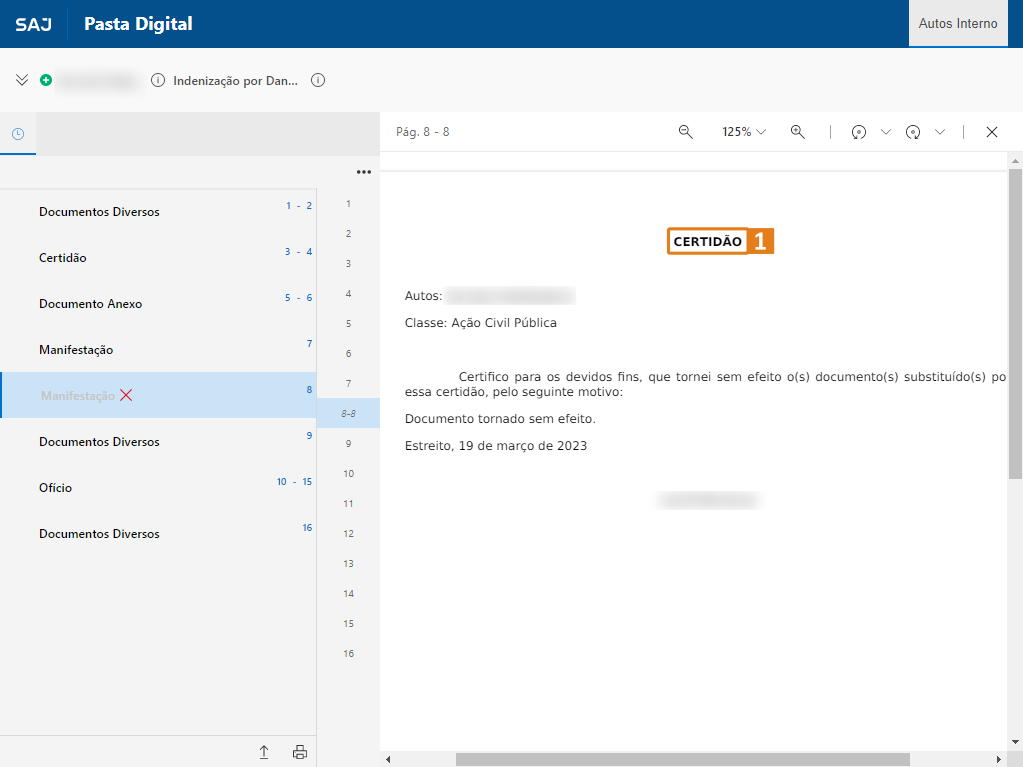Click vertical scrollbar thumb in viewer
This screenshot has height=767, width=1023.
pyautogui.click(x=1015, y=324)
